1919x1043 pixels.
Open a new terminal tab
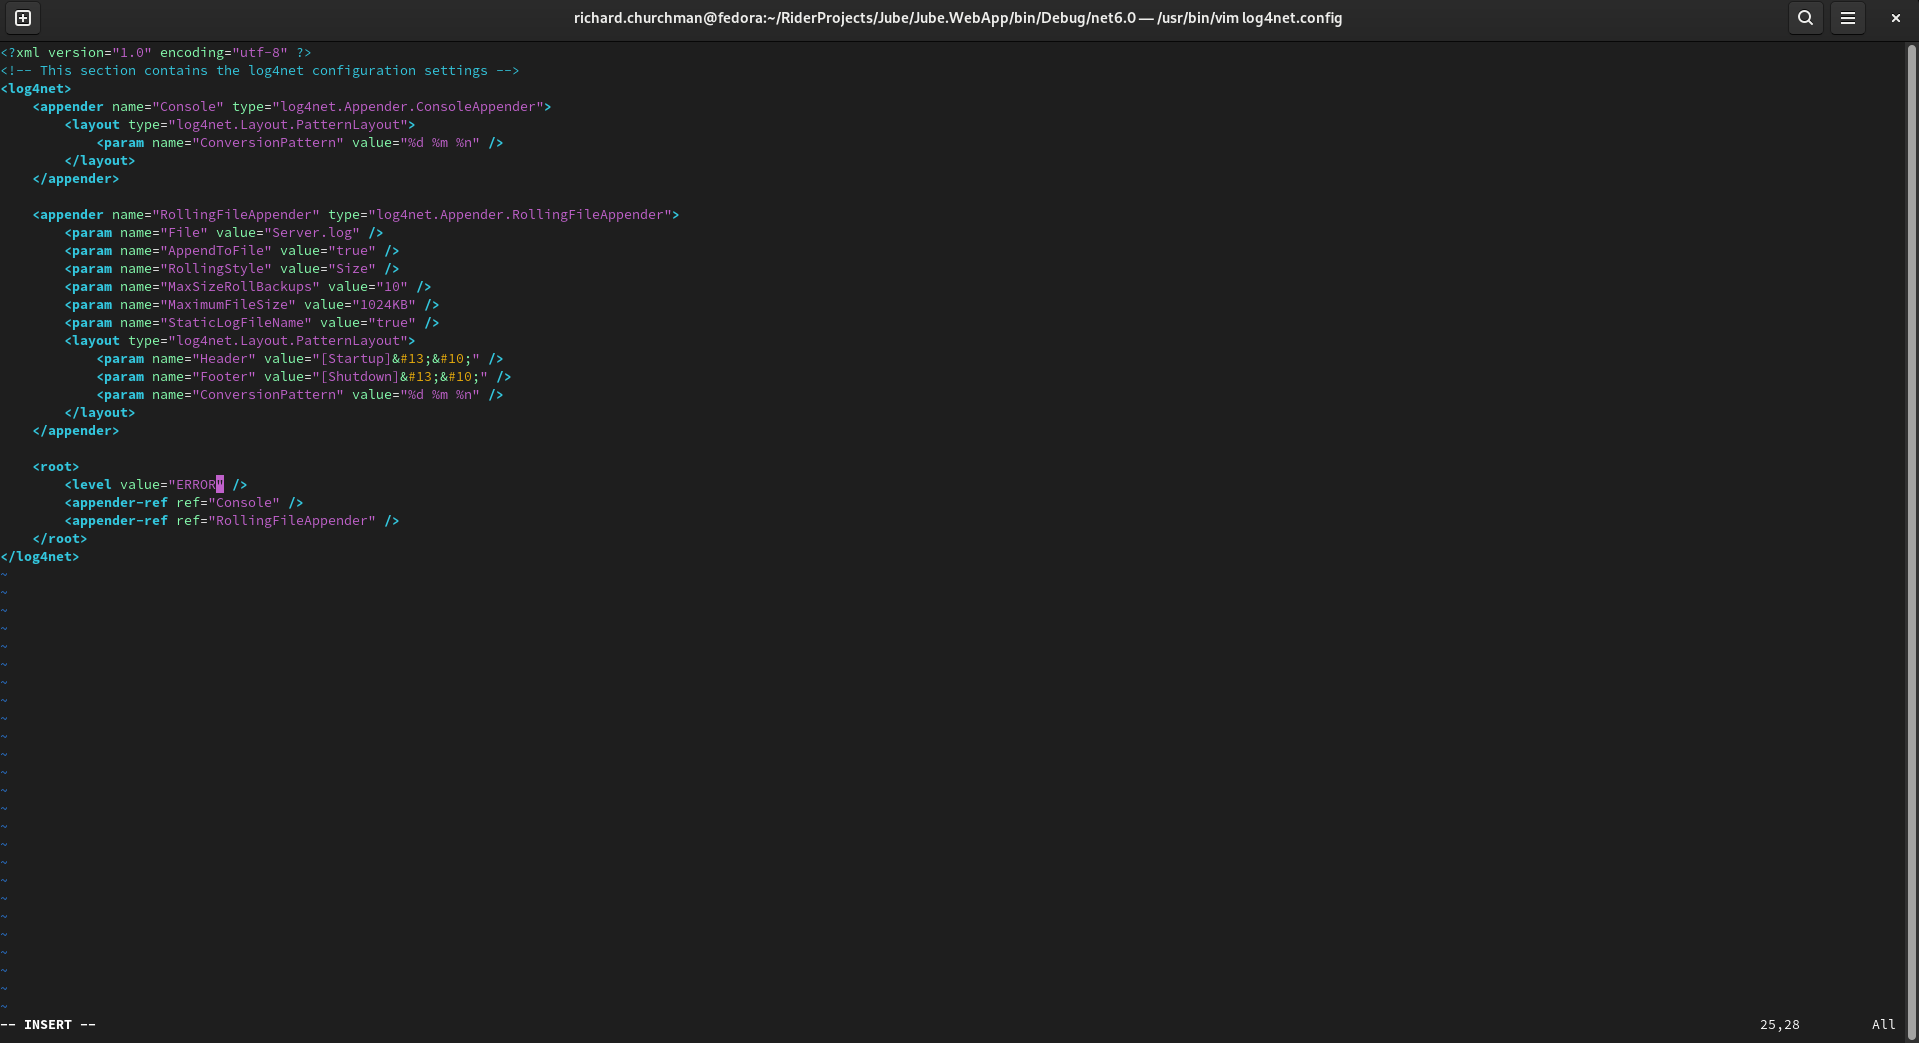(x=23, y=18)
